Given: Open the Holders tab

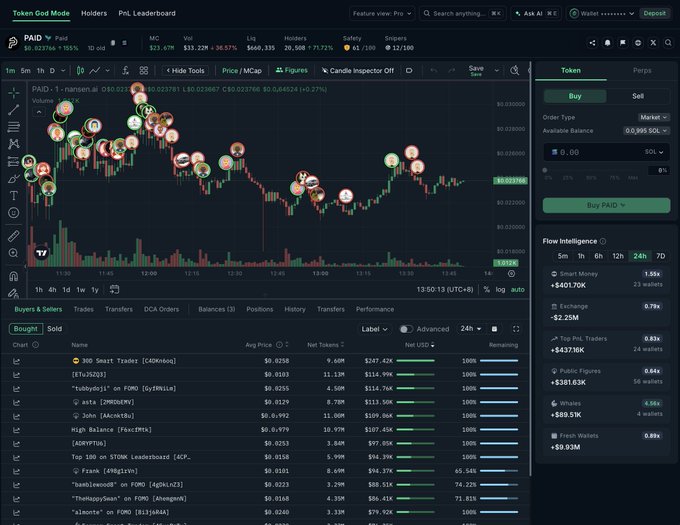Looking at the screenshot, I should (94, 13).
